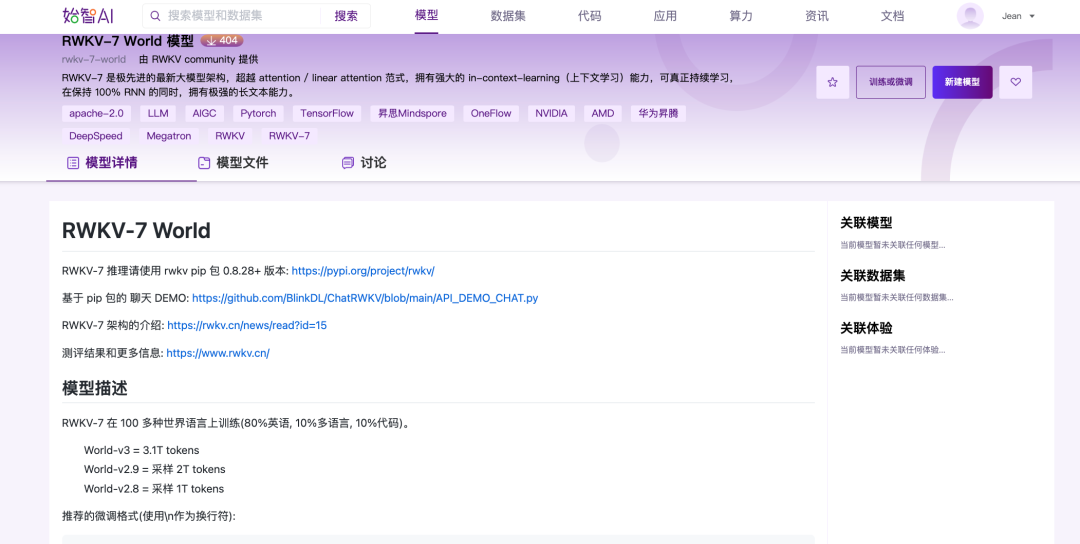
Task: Open the API_DEMO_CHAT.py GitHub link
Action: 365,298
